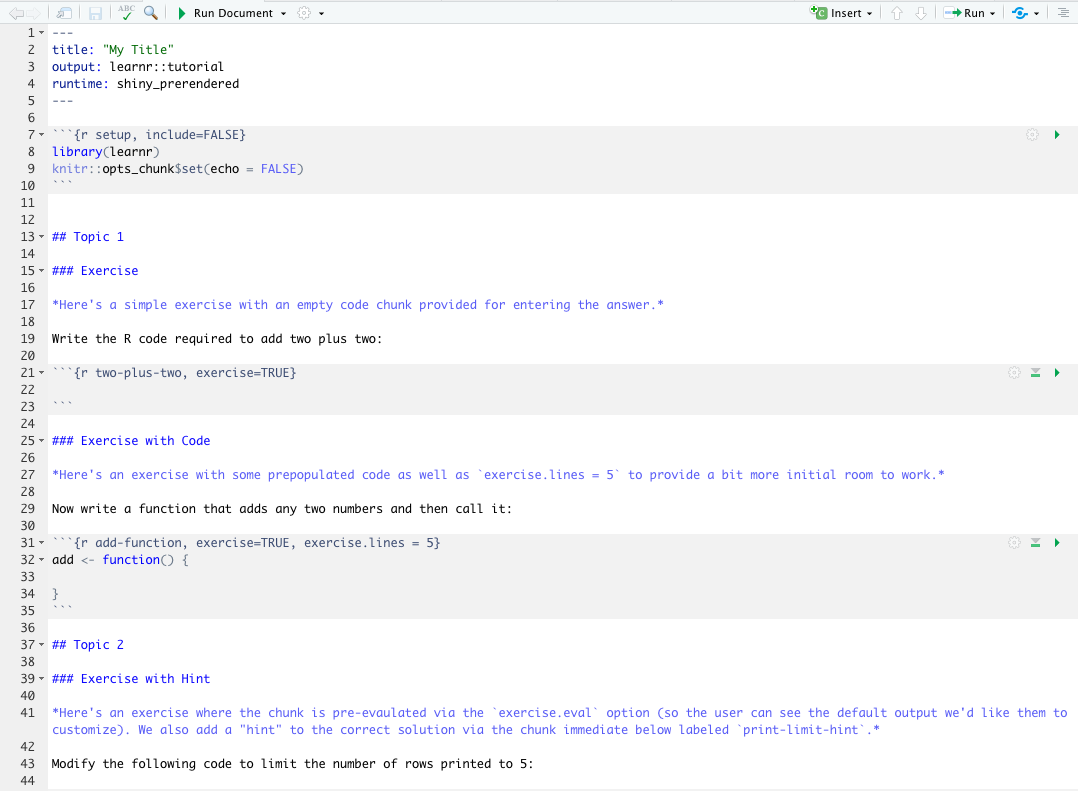Viewport: 1078px width, 791px height.
Task: Go to previous chunk with up arrow
Action: pyautogui.click(x=896, y=13)
